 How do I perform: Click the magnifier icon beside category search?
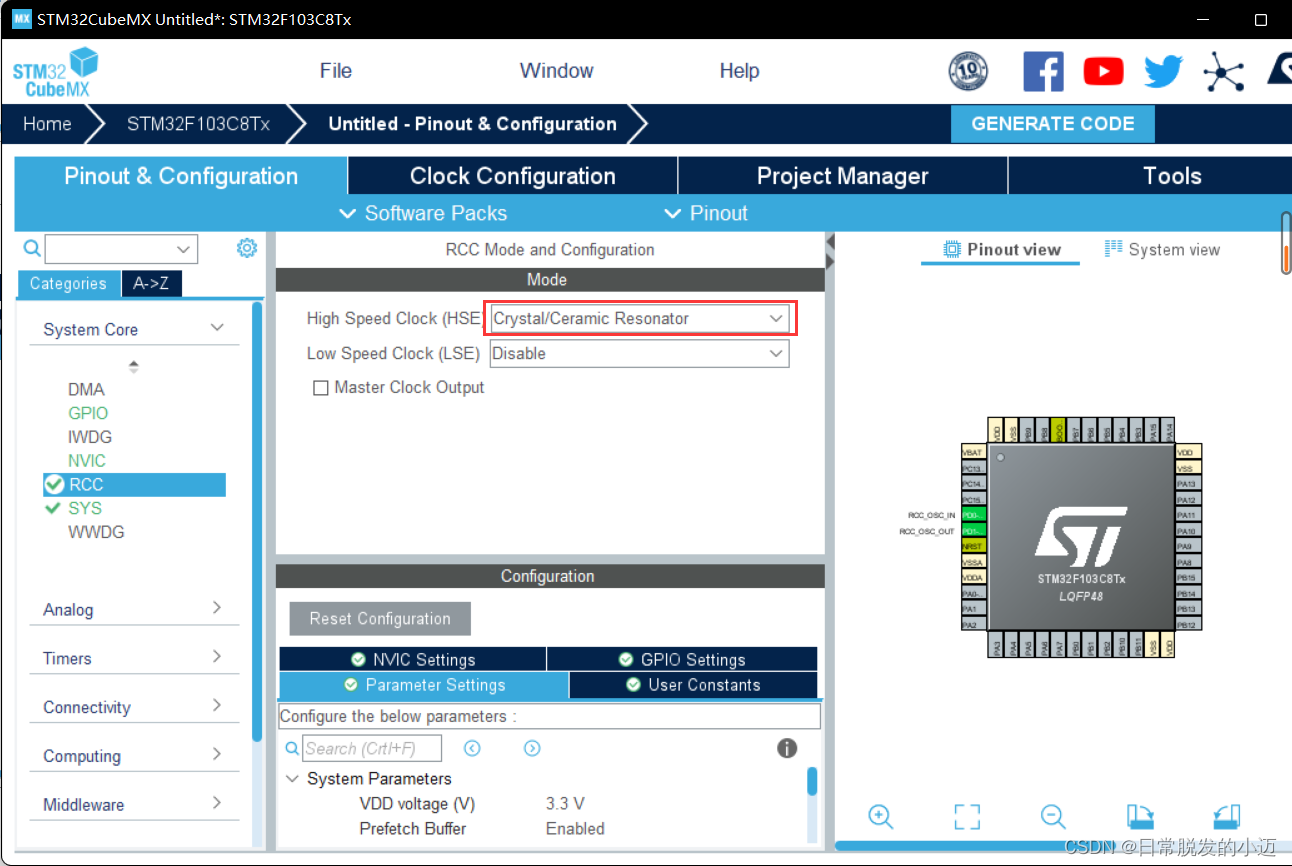click(x=32, y=248)
